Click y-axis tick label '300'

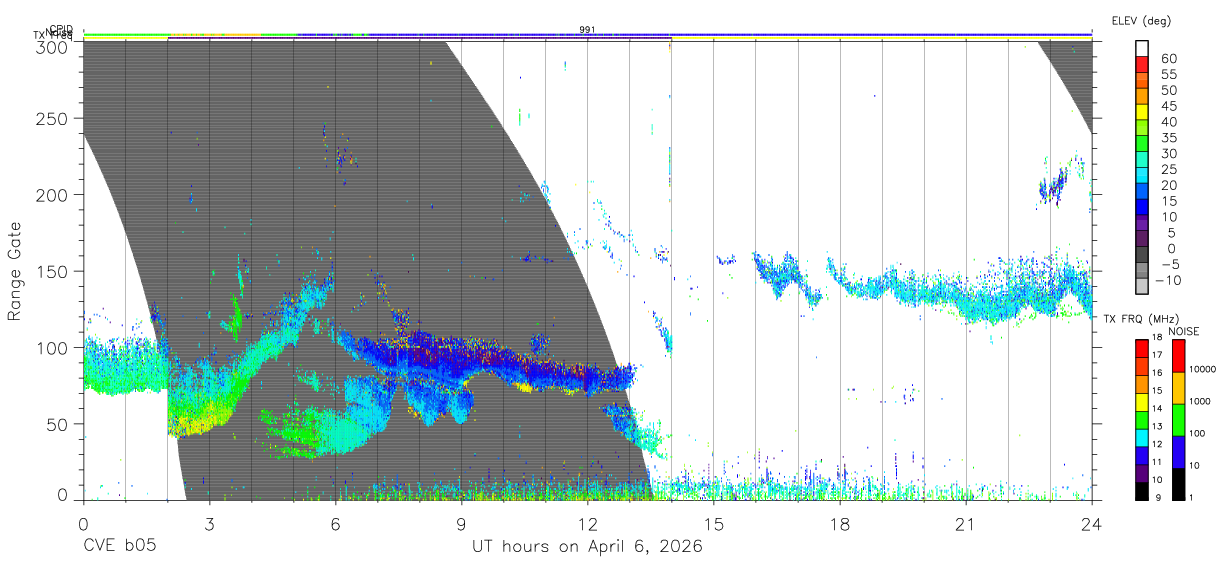(52, 46)
